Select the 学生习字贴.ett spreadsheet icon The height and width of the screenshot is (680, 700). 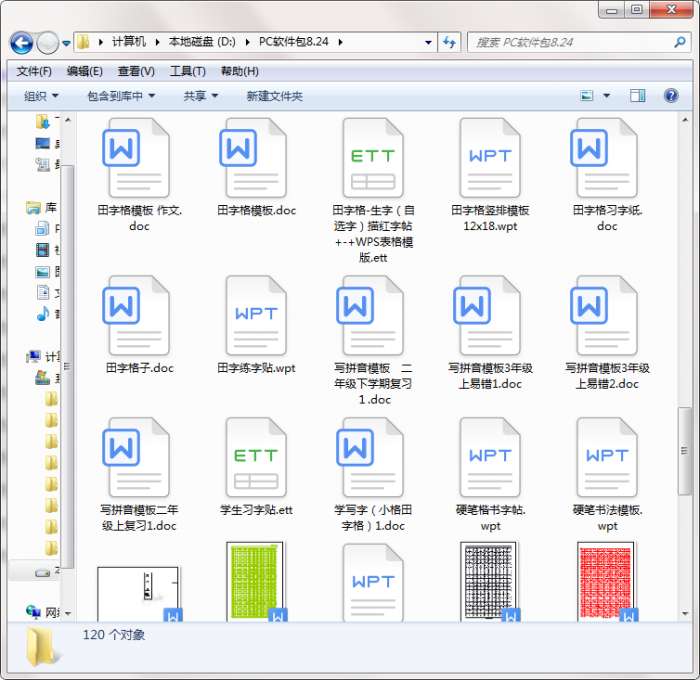click(x=255, y=458)
